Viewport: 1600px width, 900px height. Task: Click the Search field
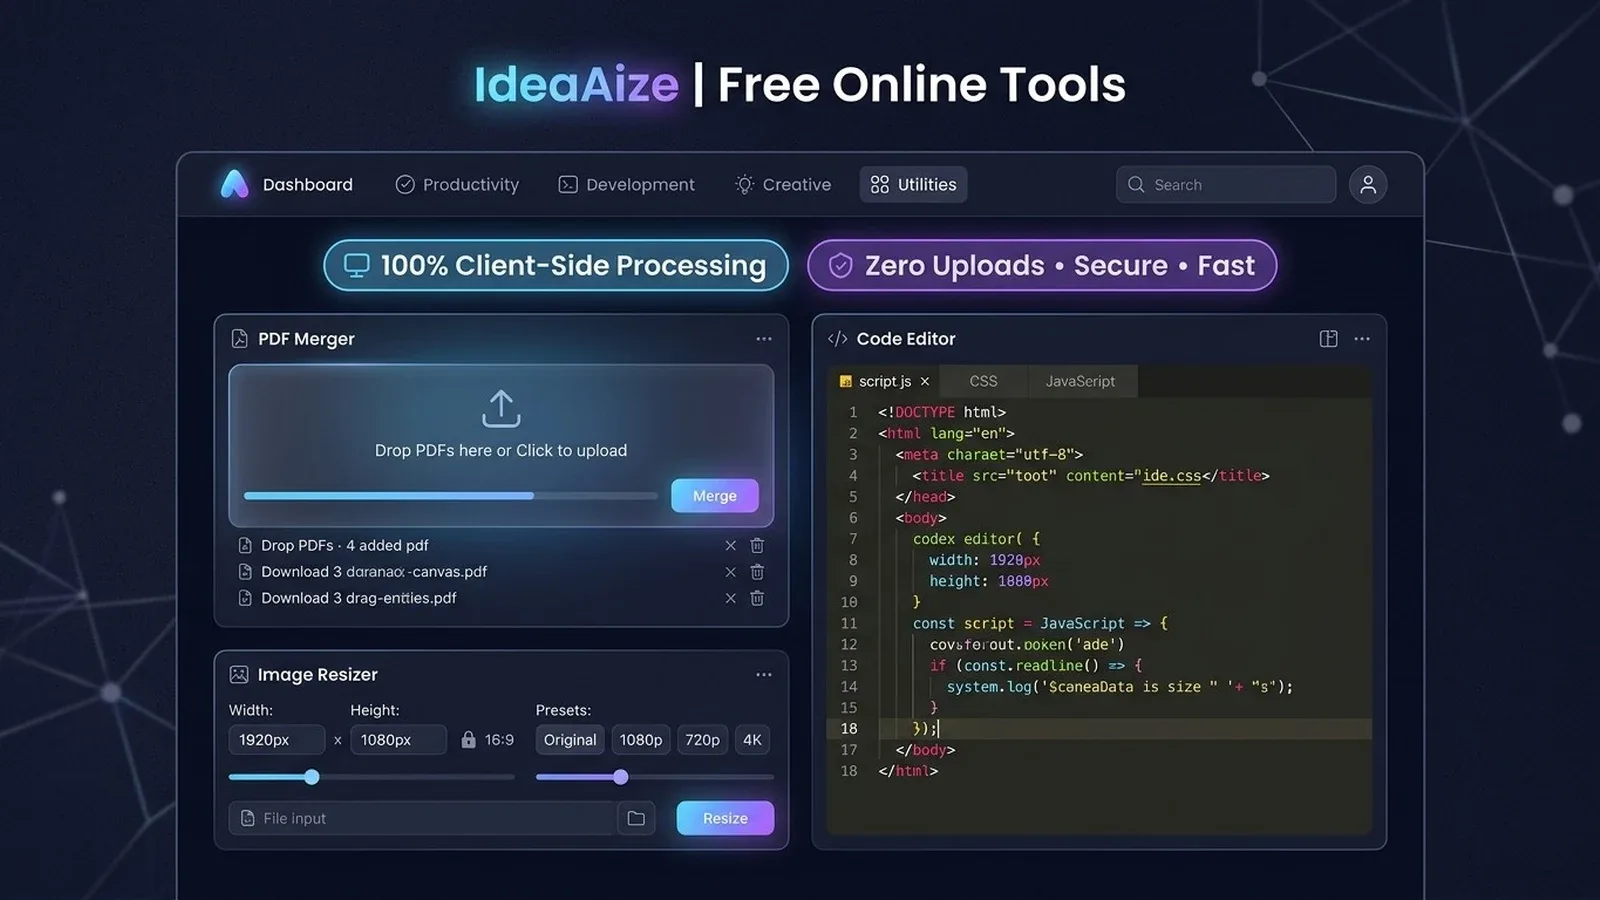1226,185
